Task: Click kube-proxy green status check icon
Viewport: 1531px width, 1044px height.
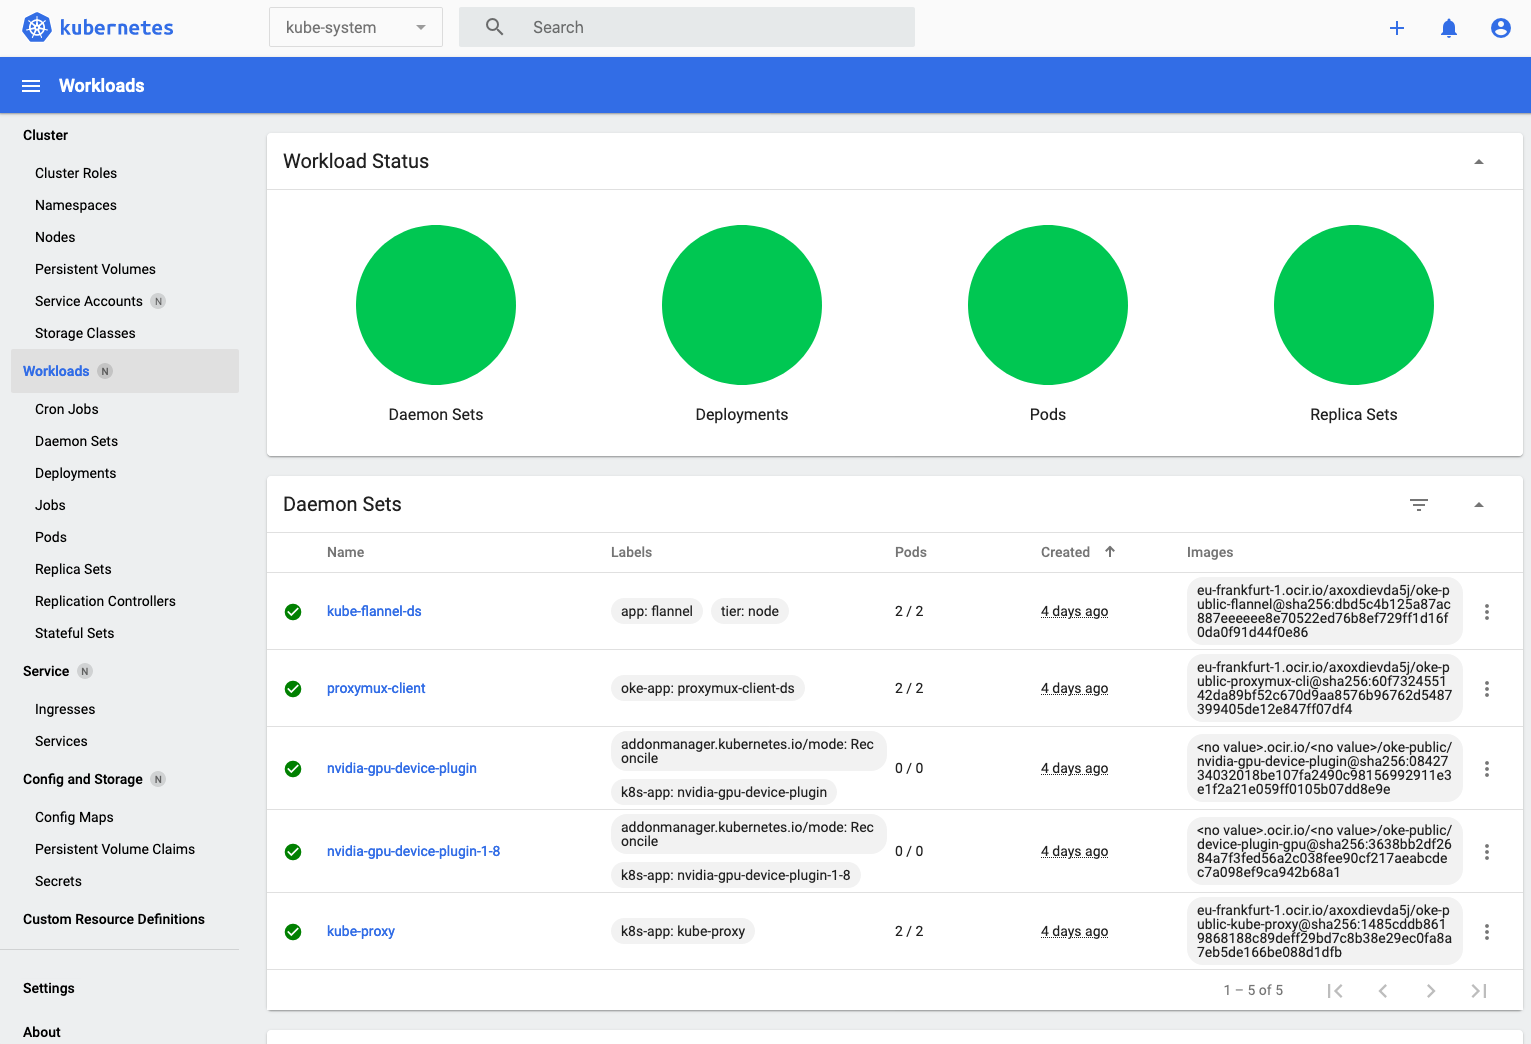Action: point(293,932)
